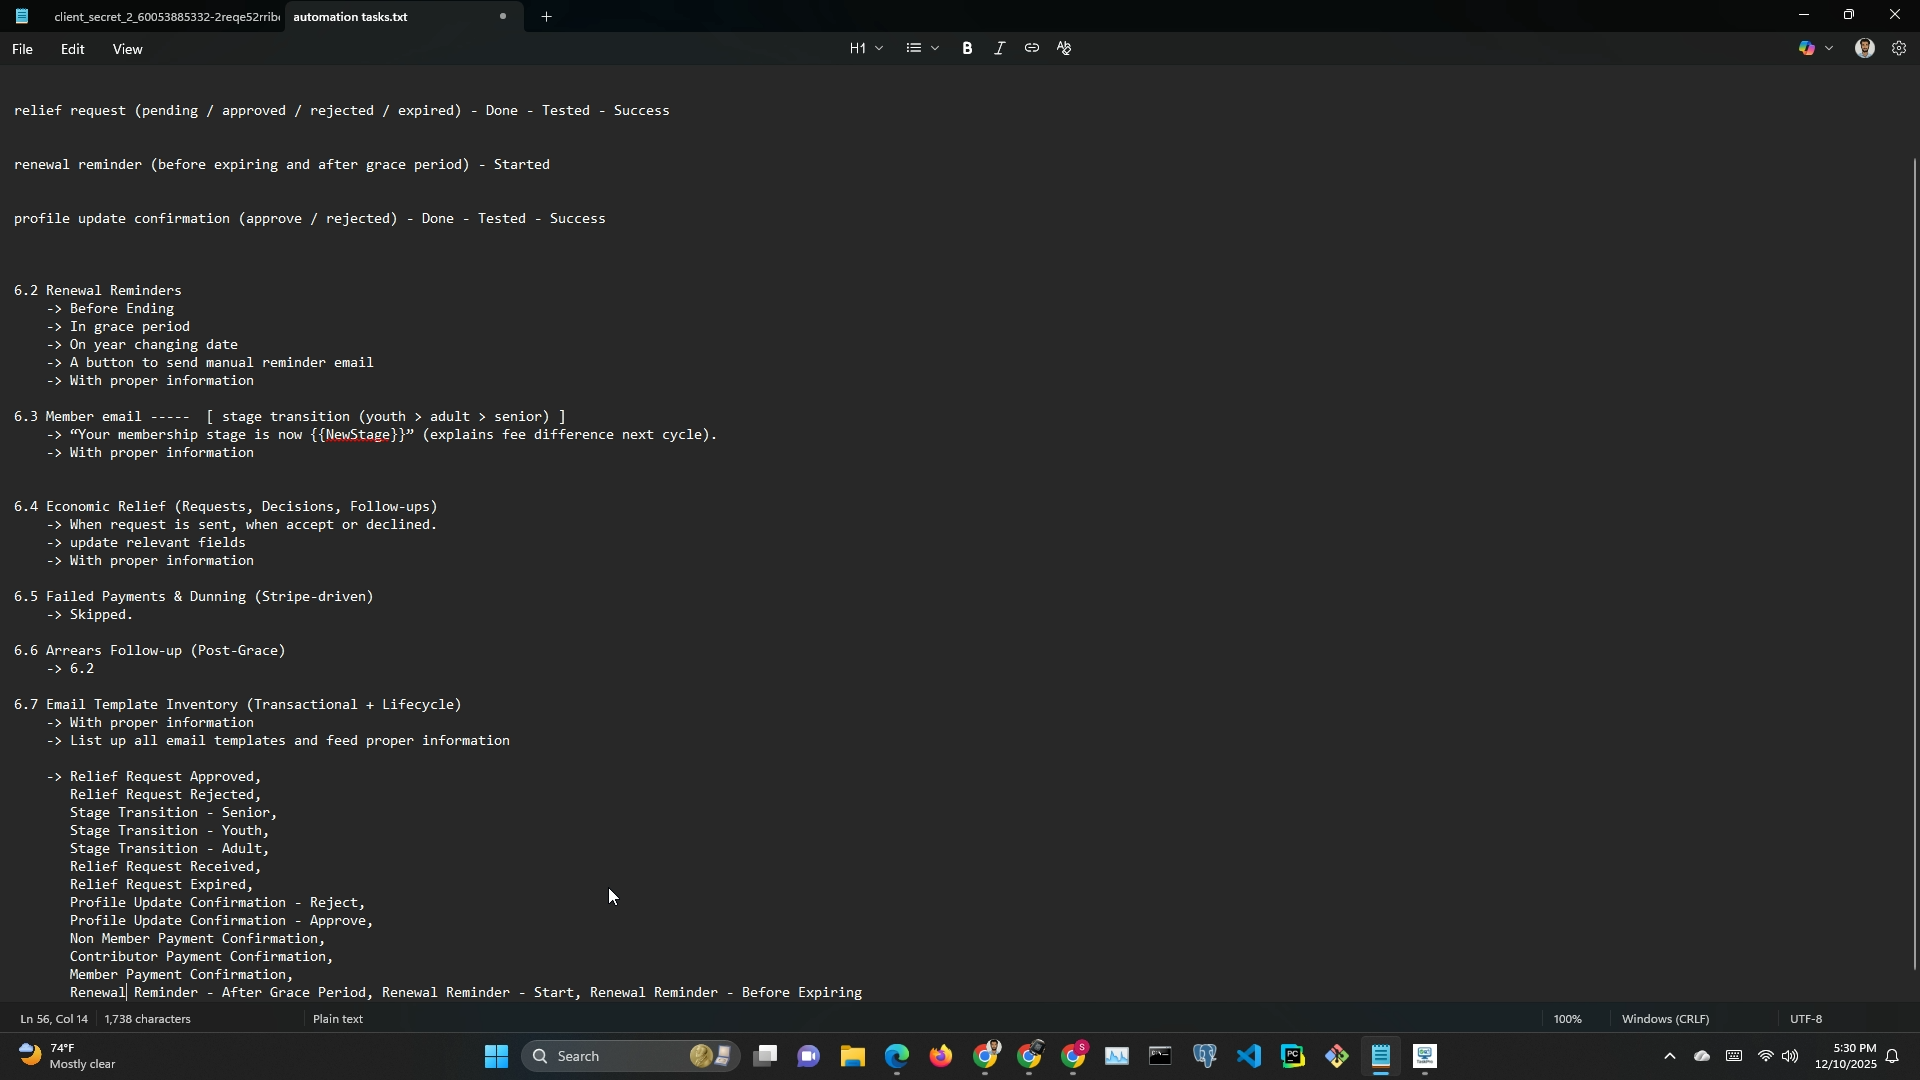Open Microsoft Edge from taskbar
The image size is (1920, 1080).
(897, 1057)
